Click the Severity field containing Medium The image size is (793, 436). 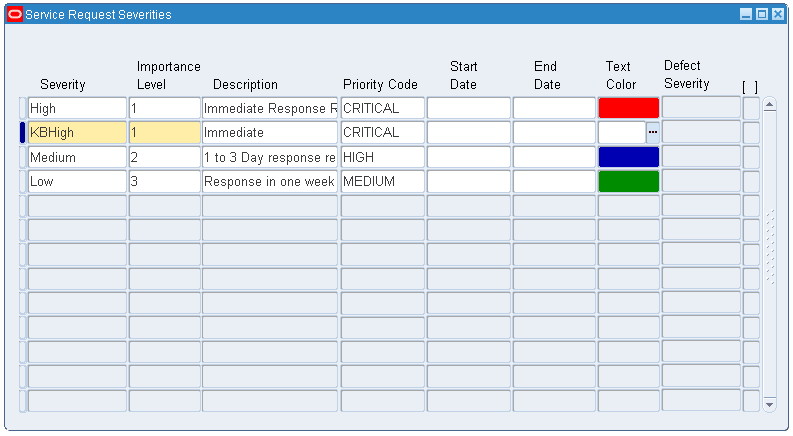point(77,157)
